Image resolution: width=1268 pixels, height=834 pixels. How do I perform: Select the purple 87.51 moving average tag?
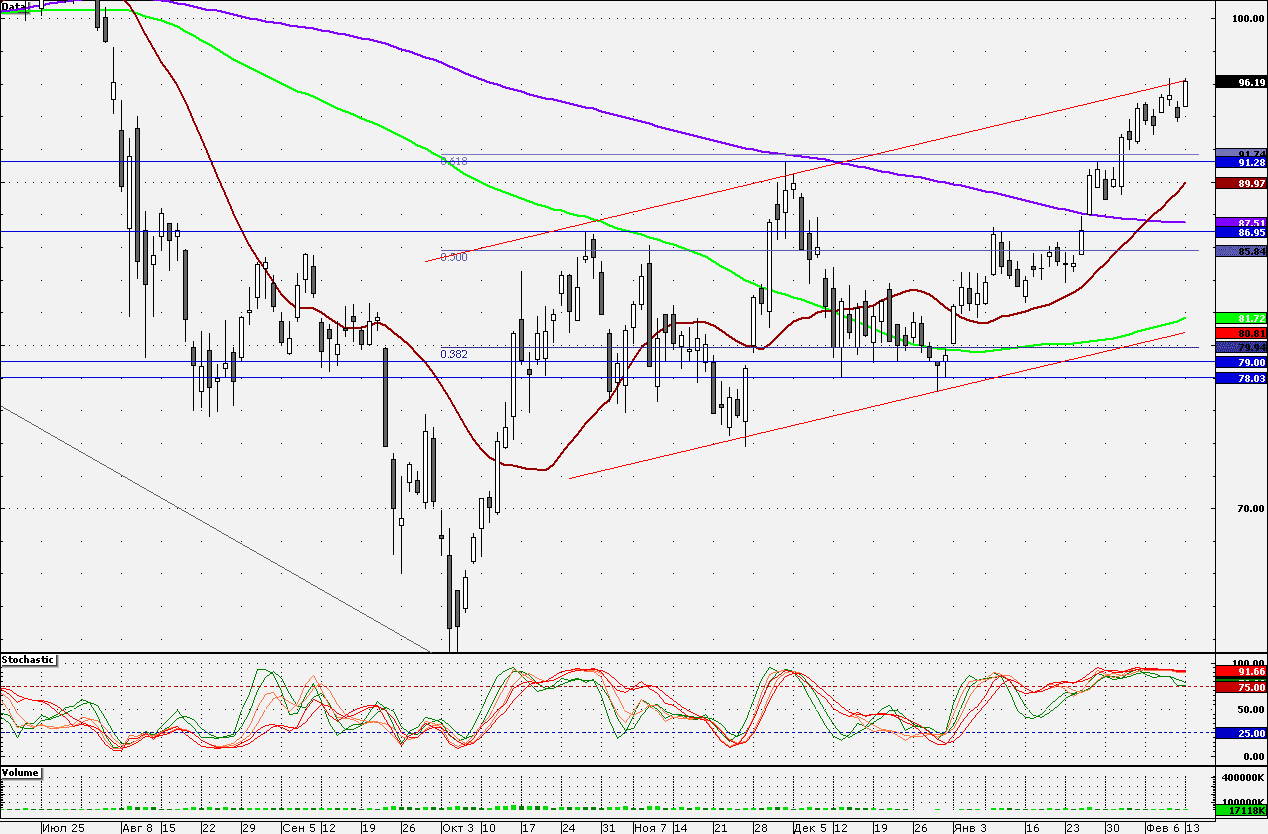[x=1239, y=222]
